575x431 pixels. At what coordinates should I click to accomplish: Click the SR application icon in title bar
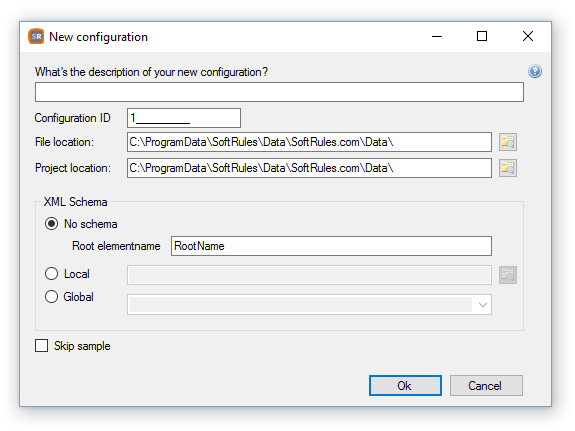36,36
